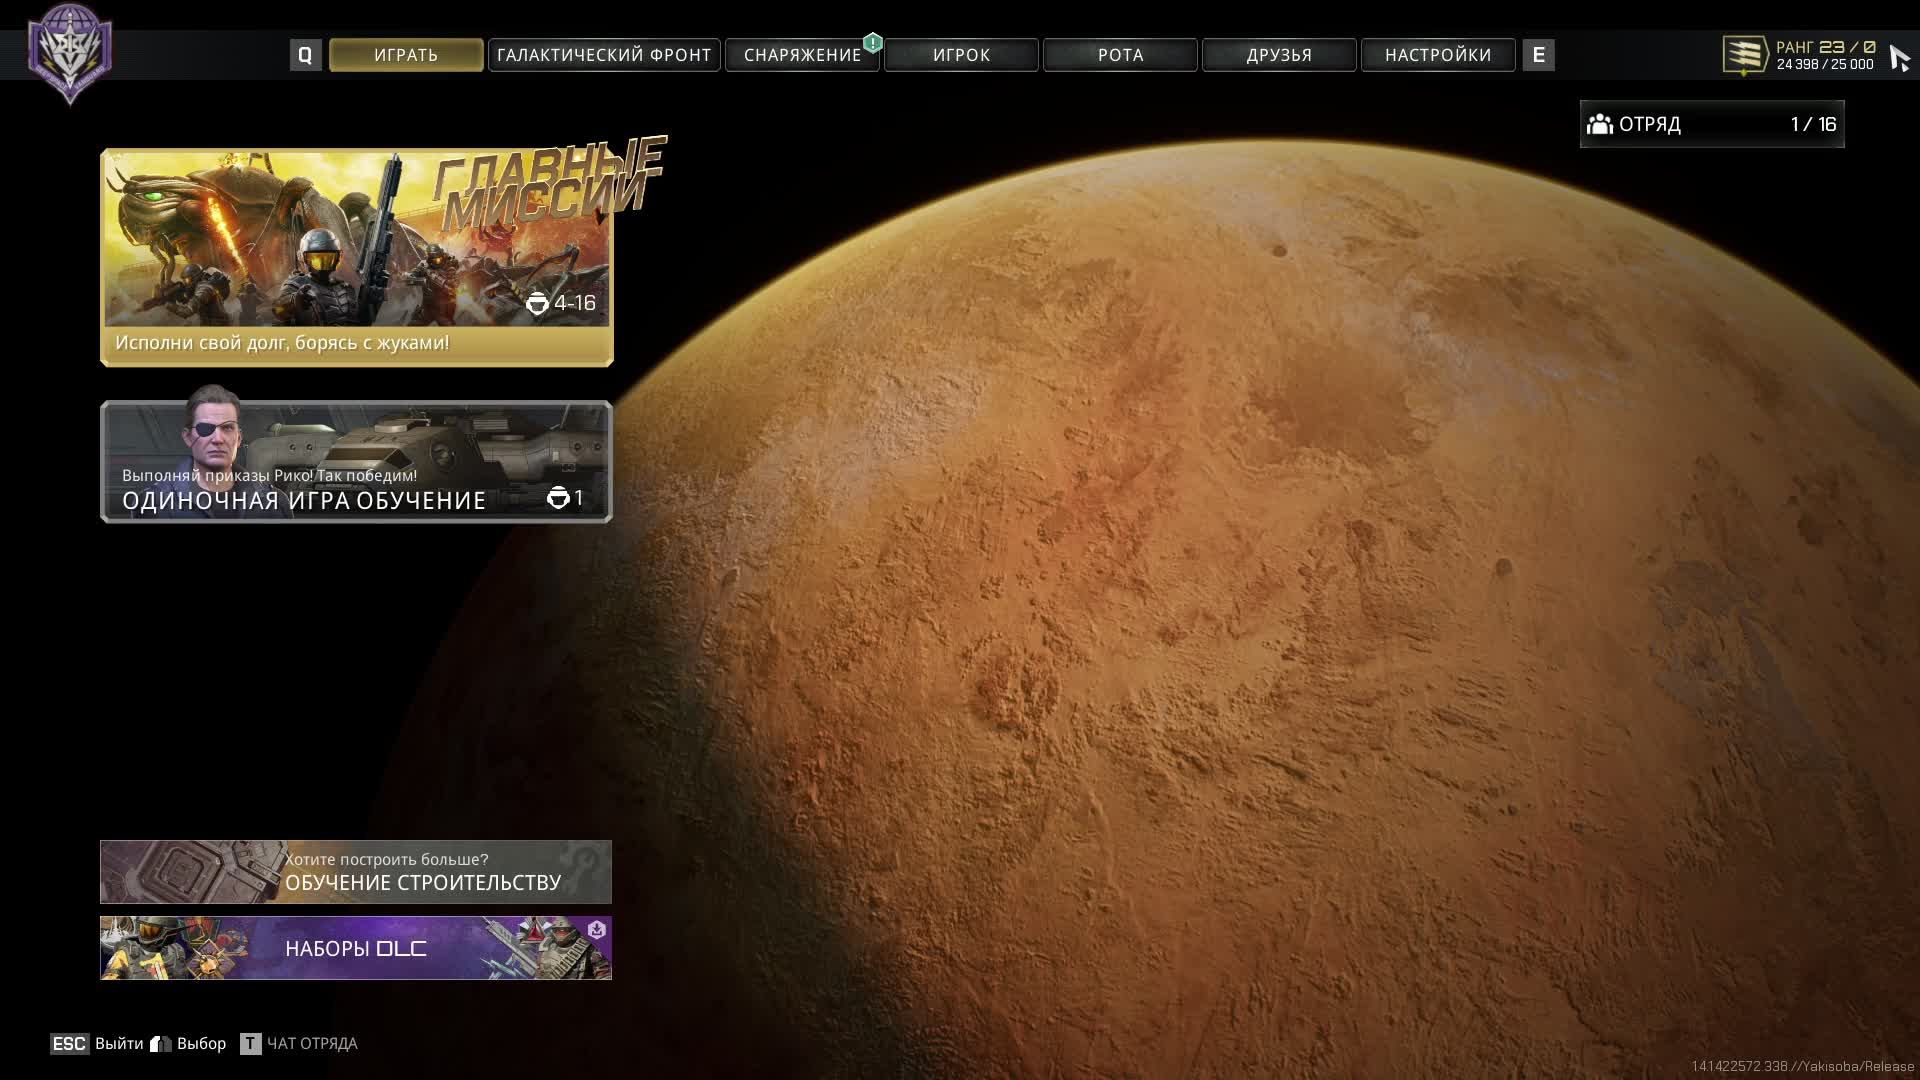This screenshot has width=1920, height=1080.
Task: Click the Ранг 23/0 progress display
Action: (x=1826, y=47)
